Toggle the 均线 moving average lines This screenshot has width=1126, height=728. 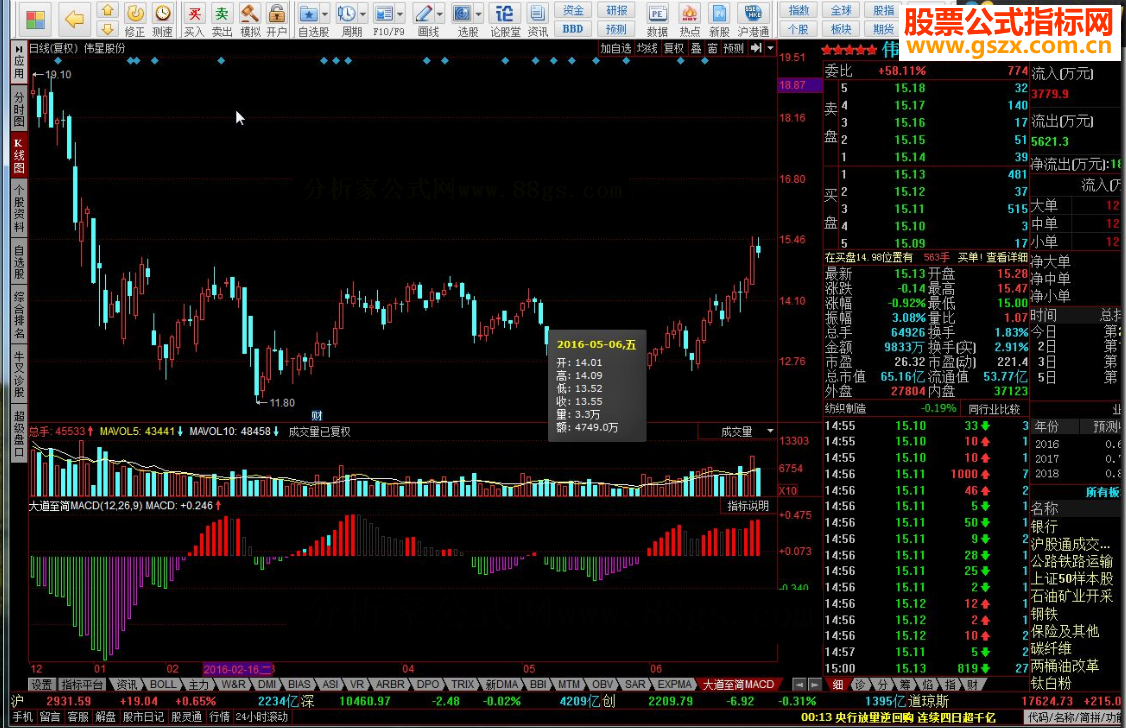click(647, 48)
